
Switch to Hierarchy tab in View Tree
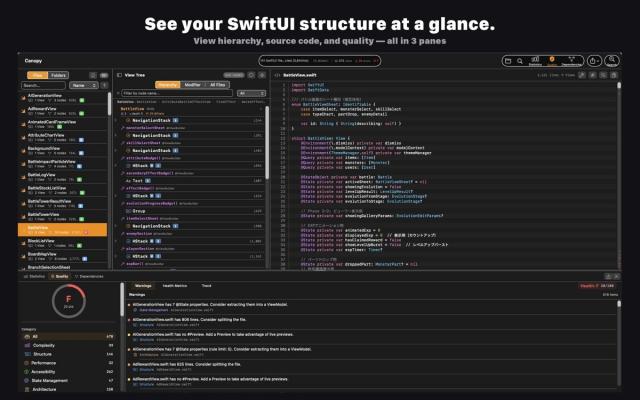click(x=167, y=85)
